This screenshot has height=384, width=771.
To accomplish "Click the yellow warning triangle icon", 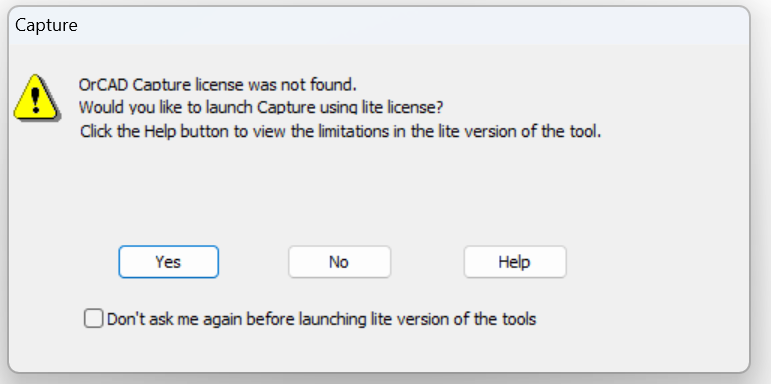I will tap(36, 97).
